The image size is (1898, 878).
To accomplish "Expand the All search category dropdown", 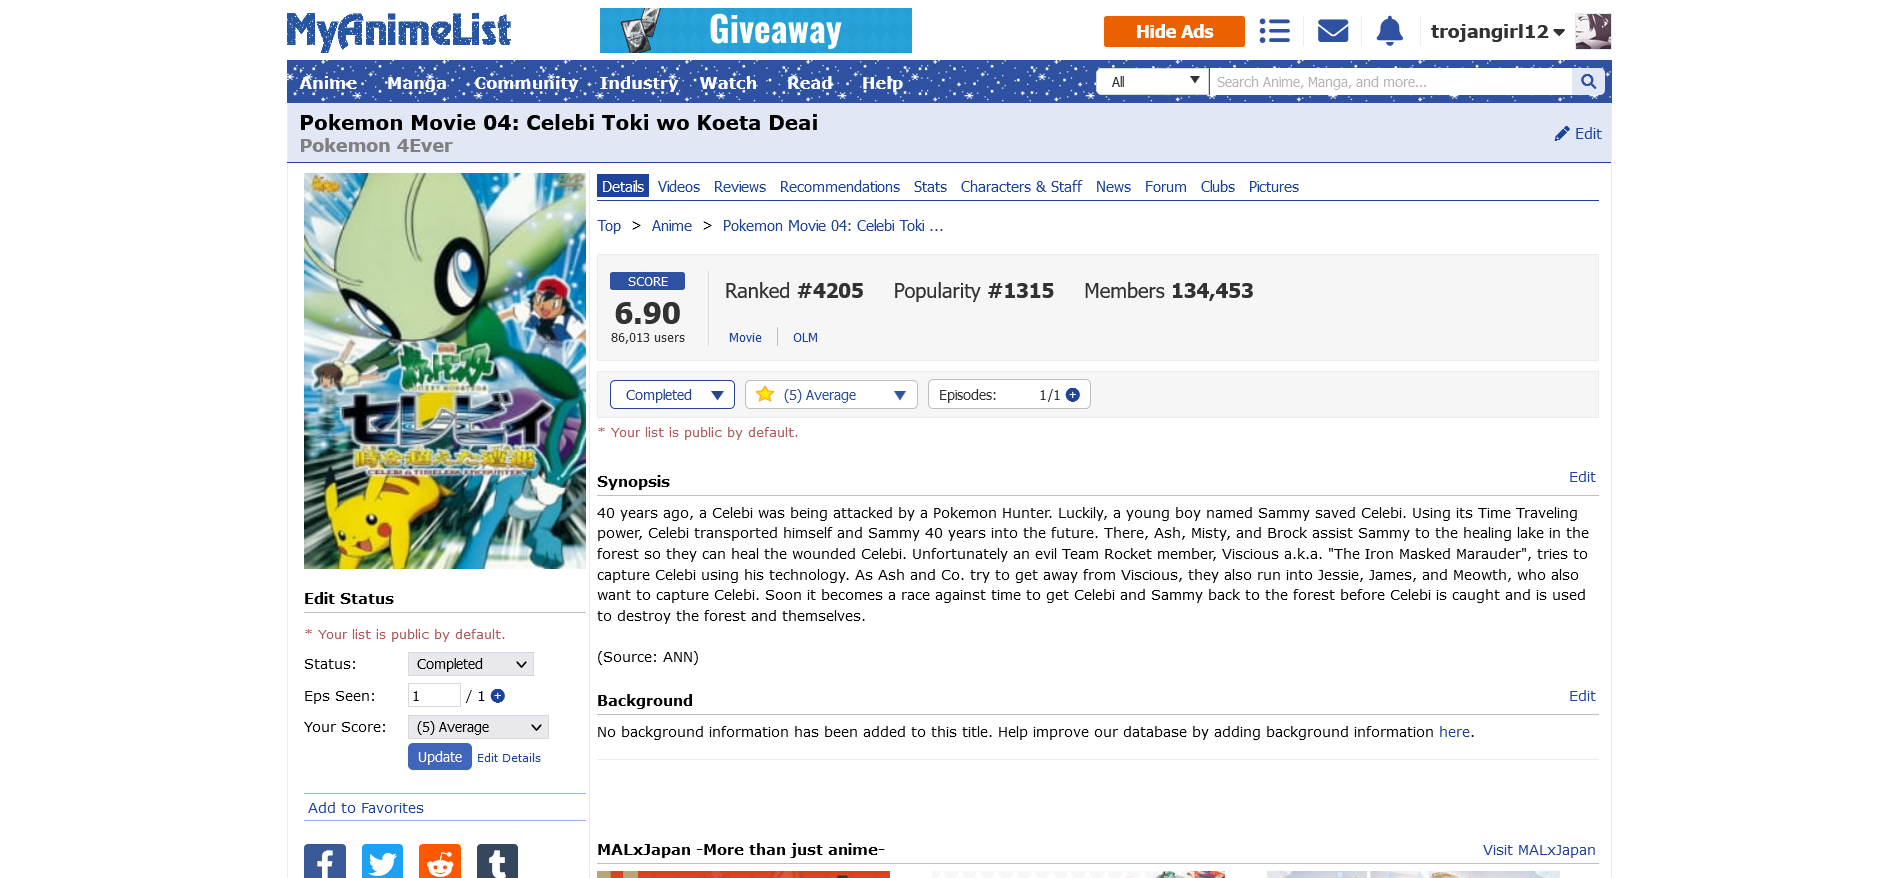I will click(1153, 82).
